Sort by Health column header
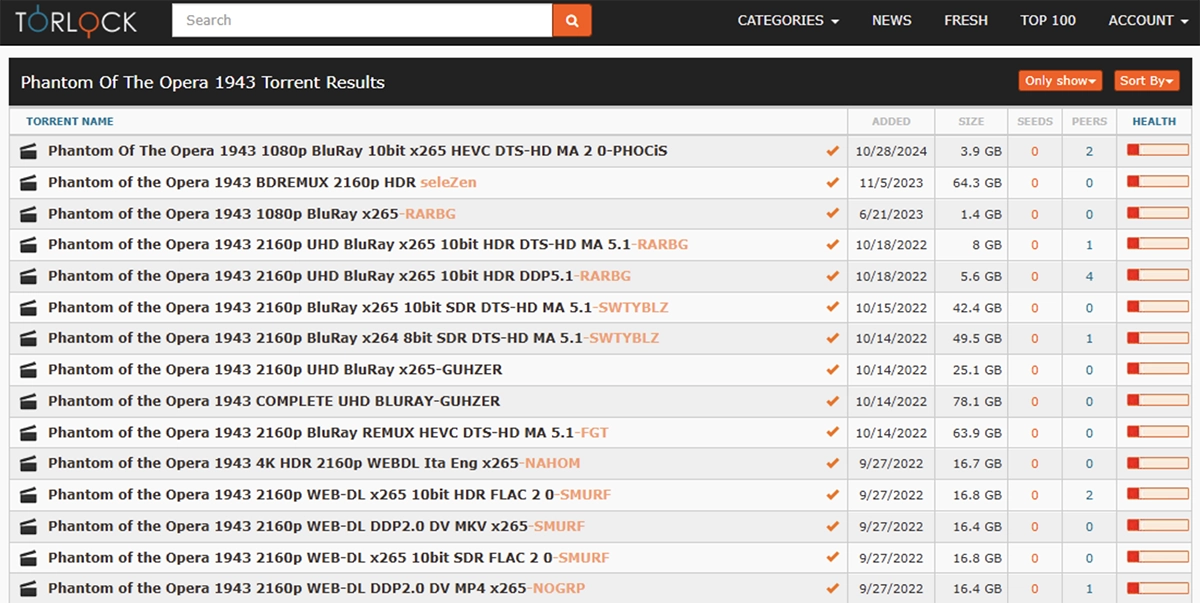This screenshot has height=603, width=1200. (x=1154, y=121)
